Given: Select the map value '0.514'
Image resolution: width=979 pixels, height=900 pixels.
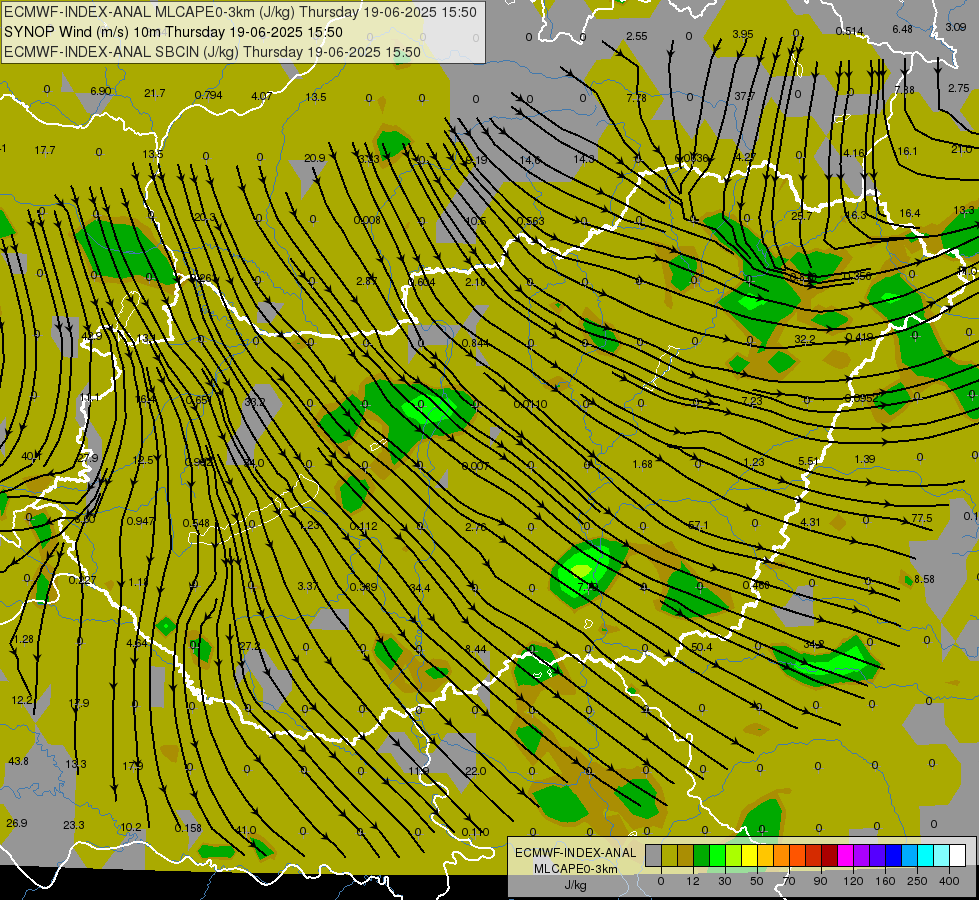Looking at the screenshot, I should point(850,31).
